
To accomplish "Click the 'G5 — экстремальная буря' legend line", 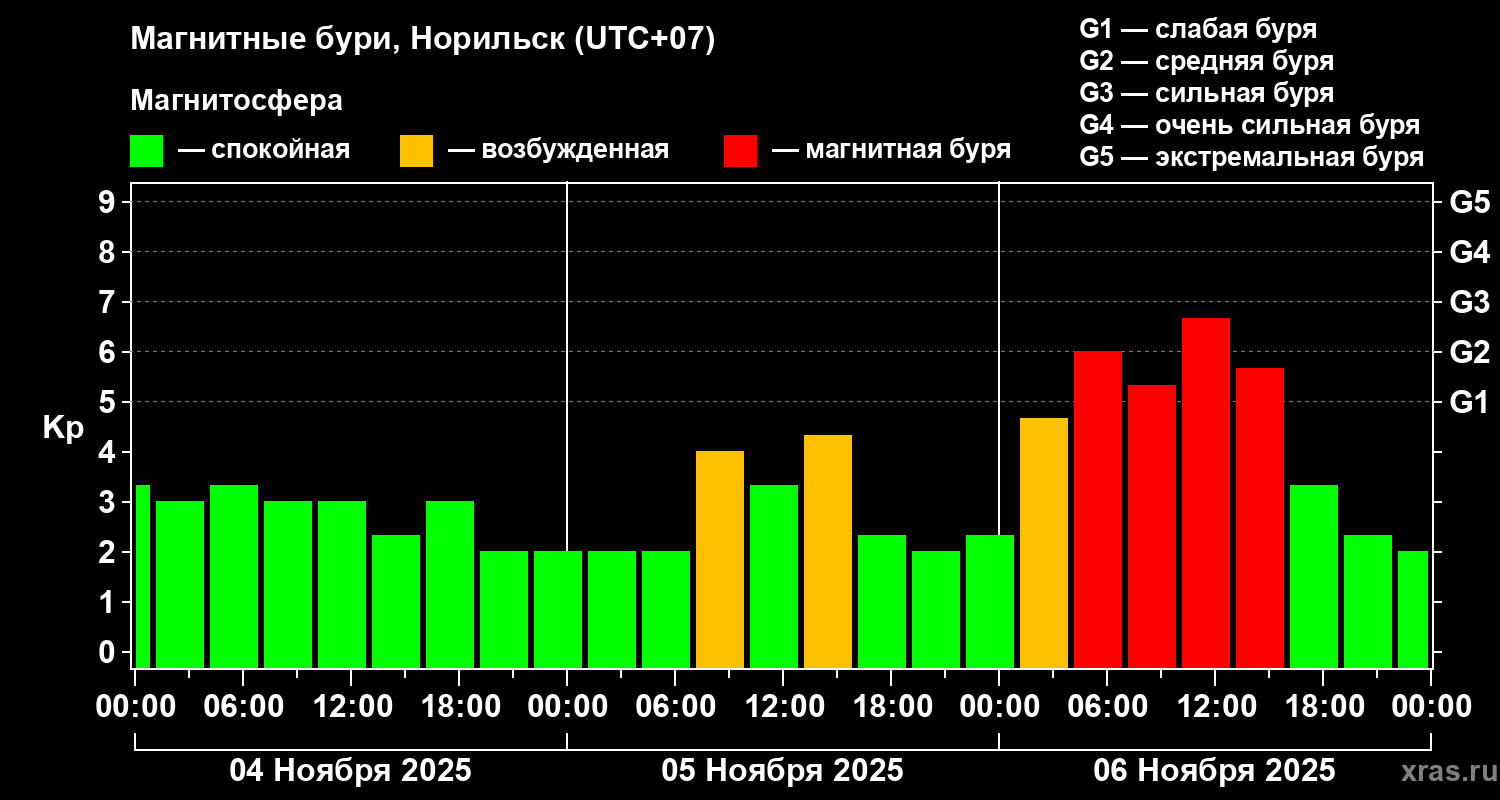I will (x=1252, y=157).
